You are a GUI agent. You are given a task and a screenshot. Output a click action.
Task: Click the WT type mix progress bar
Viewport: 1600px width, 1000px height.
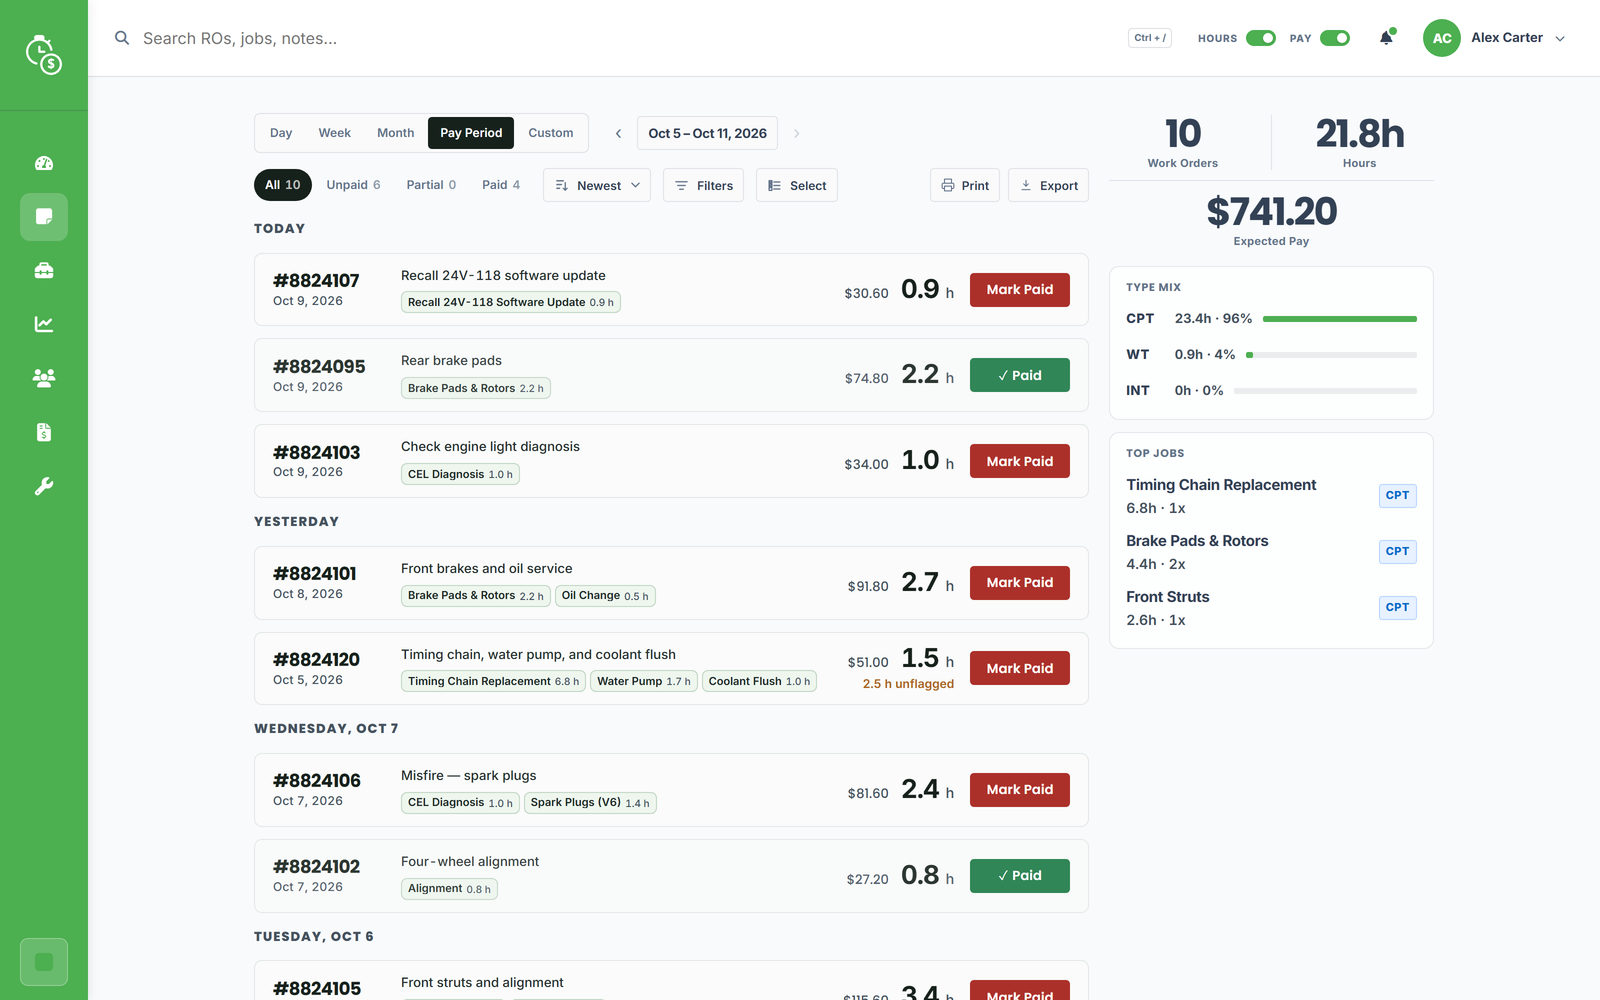(x=1331, y=355)
